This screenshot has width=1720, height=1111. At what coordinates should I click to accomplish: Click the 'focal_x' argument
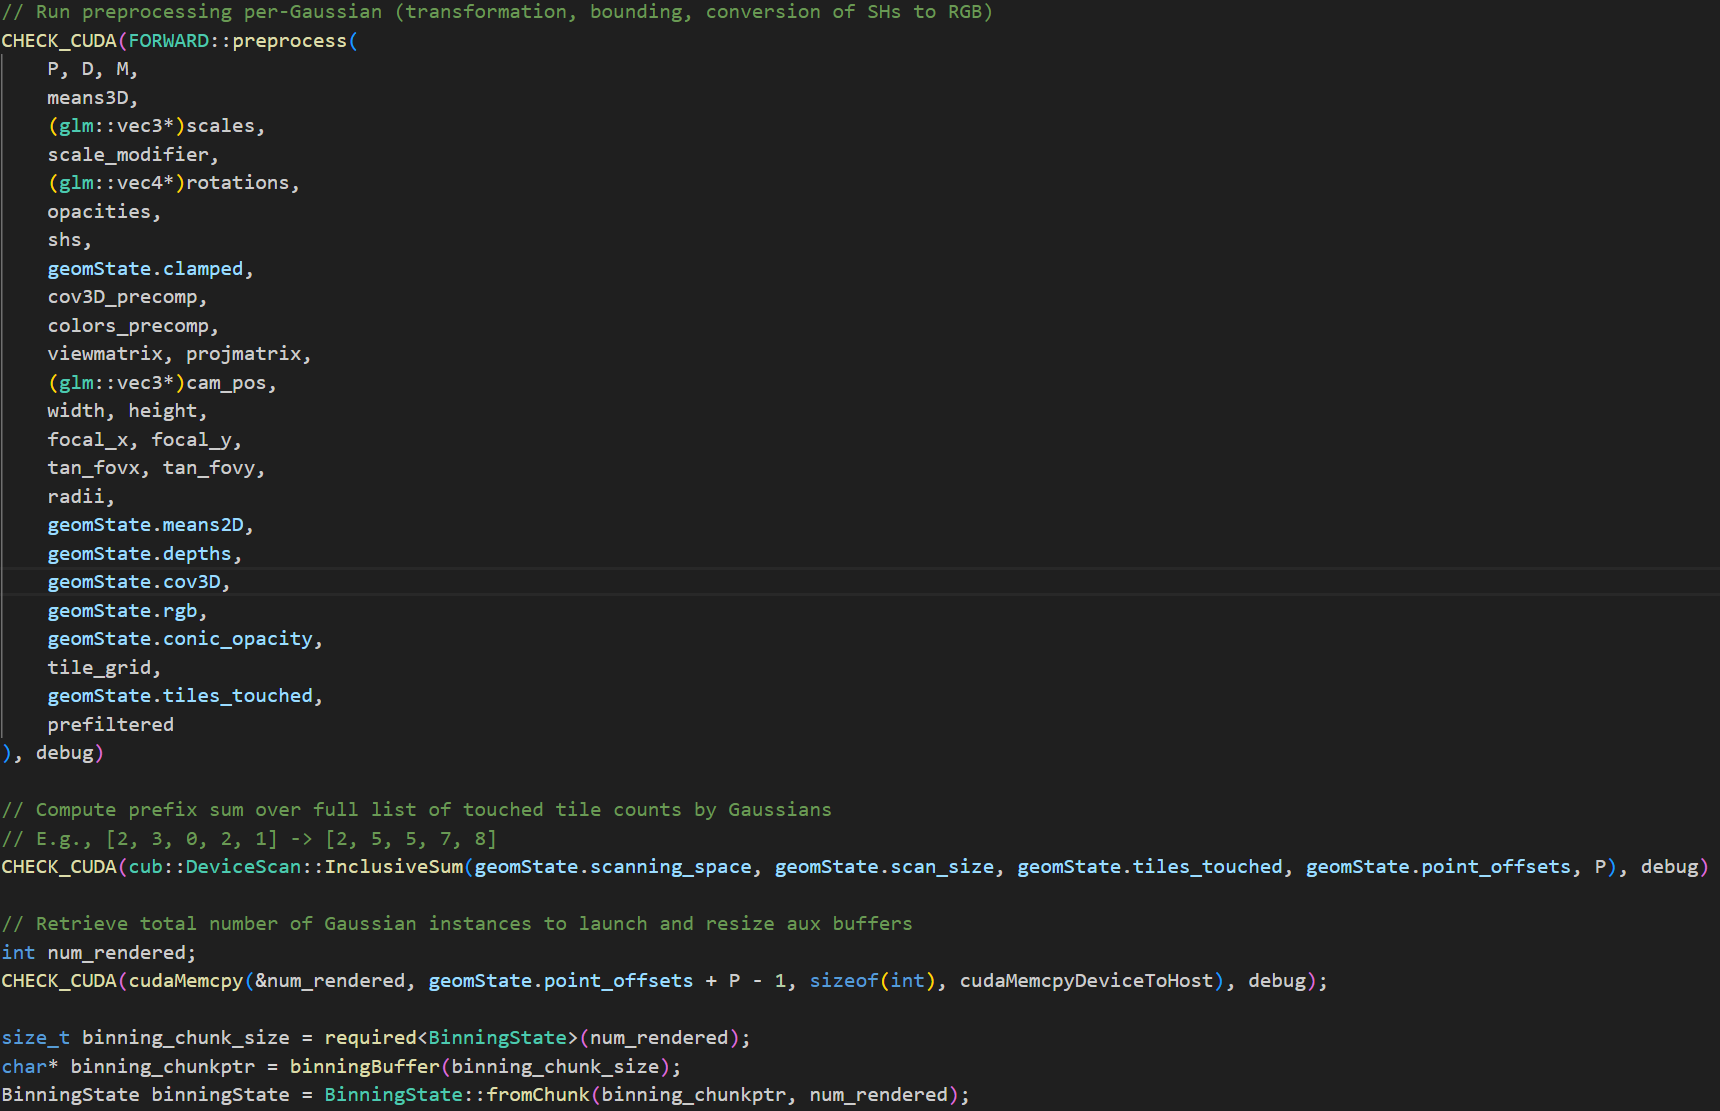(x=88, y=440)
